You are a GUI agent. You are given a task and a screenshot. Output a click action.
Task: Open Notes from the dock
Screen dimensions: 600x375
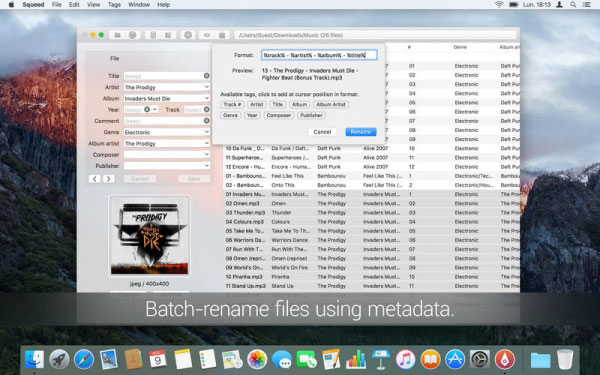(183, 360)
